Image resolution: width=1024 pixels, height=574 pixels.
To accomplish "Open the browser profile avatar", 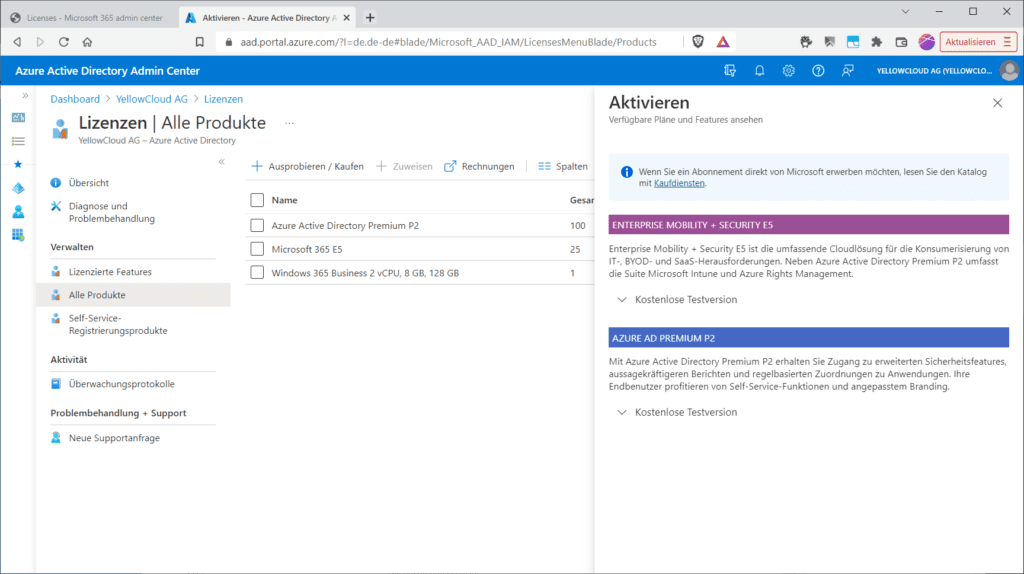I will pyautogui.click(x=926, y=42).
